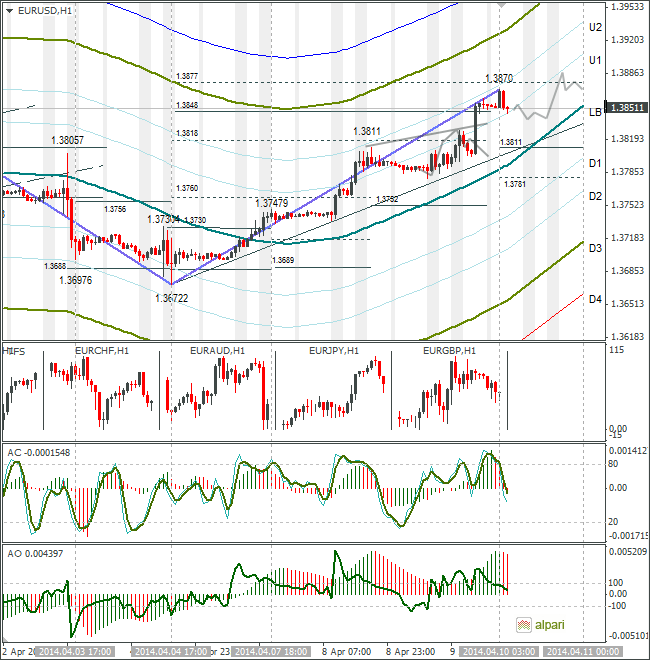Click the D4 level label

[x=595, y=299]
